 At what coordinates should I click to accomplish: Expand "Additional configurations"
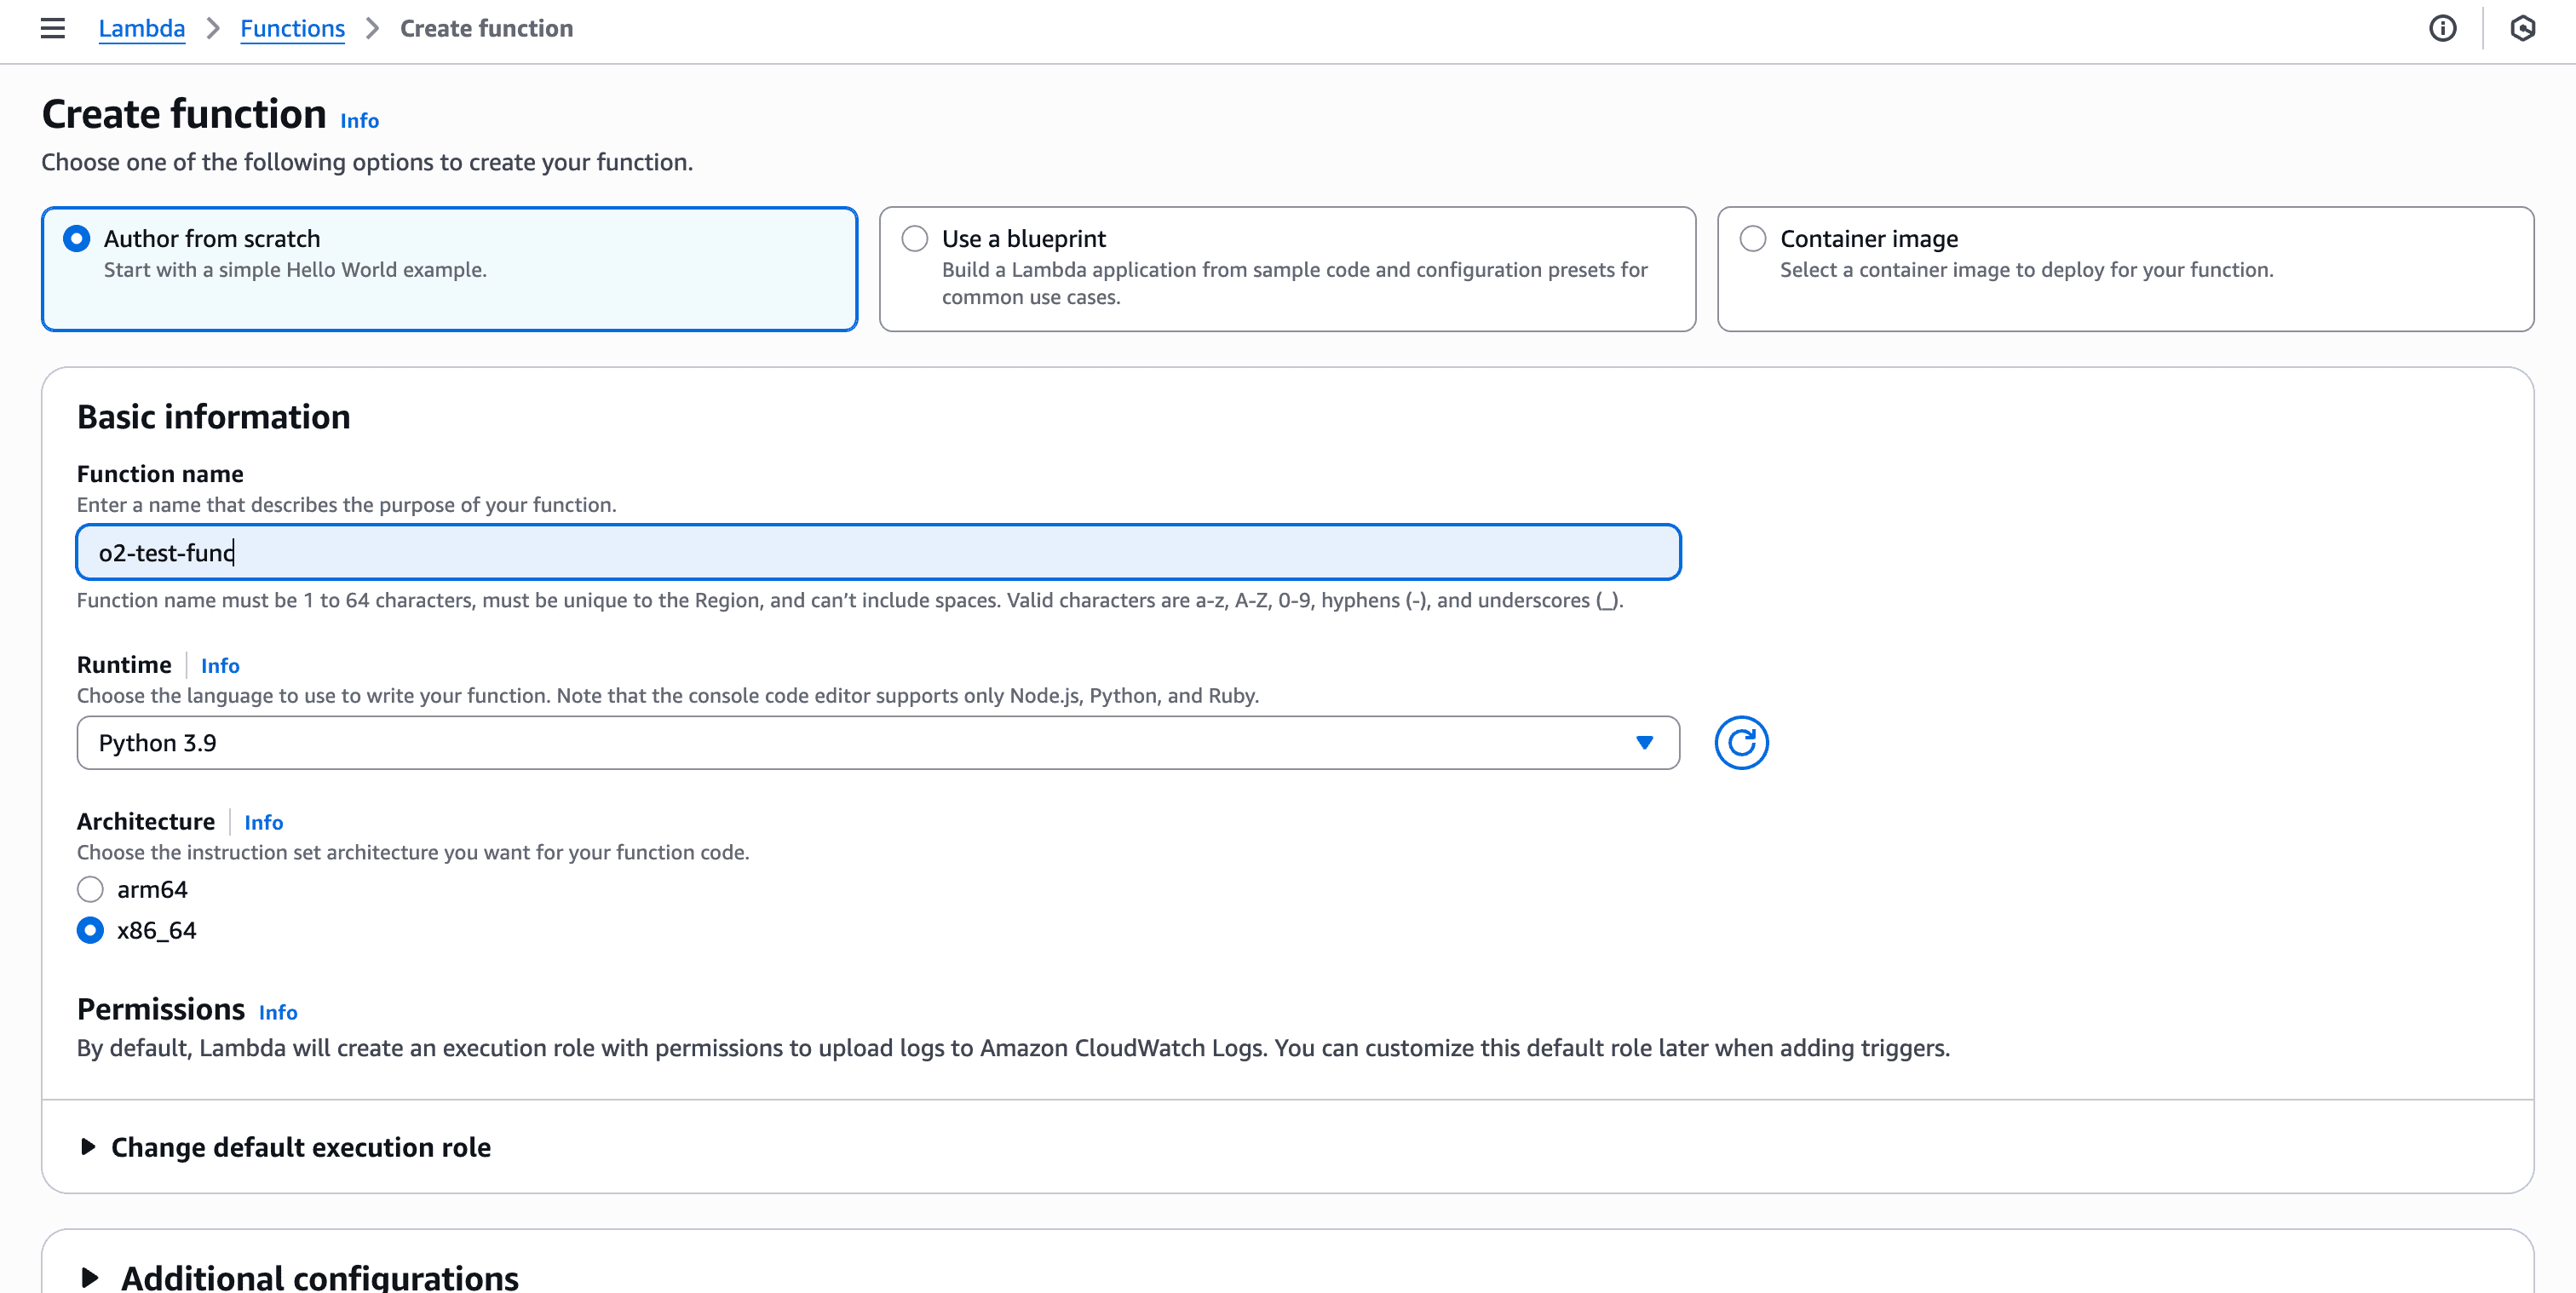[x=318, y=1277]
